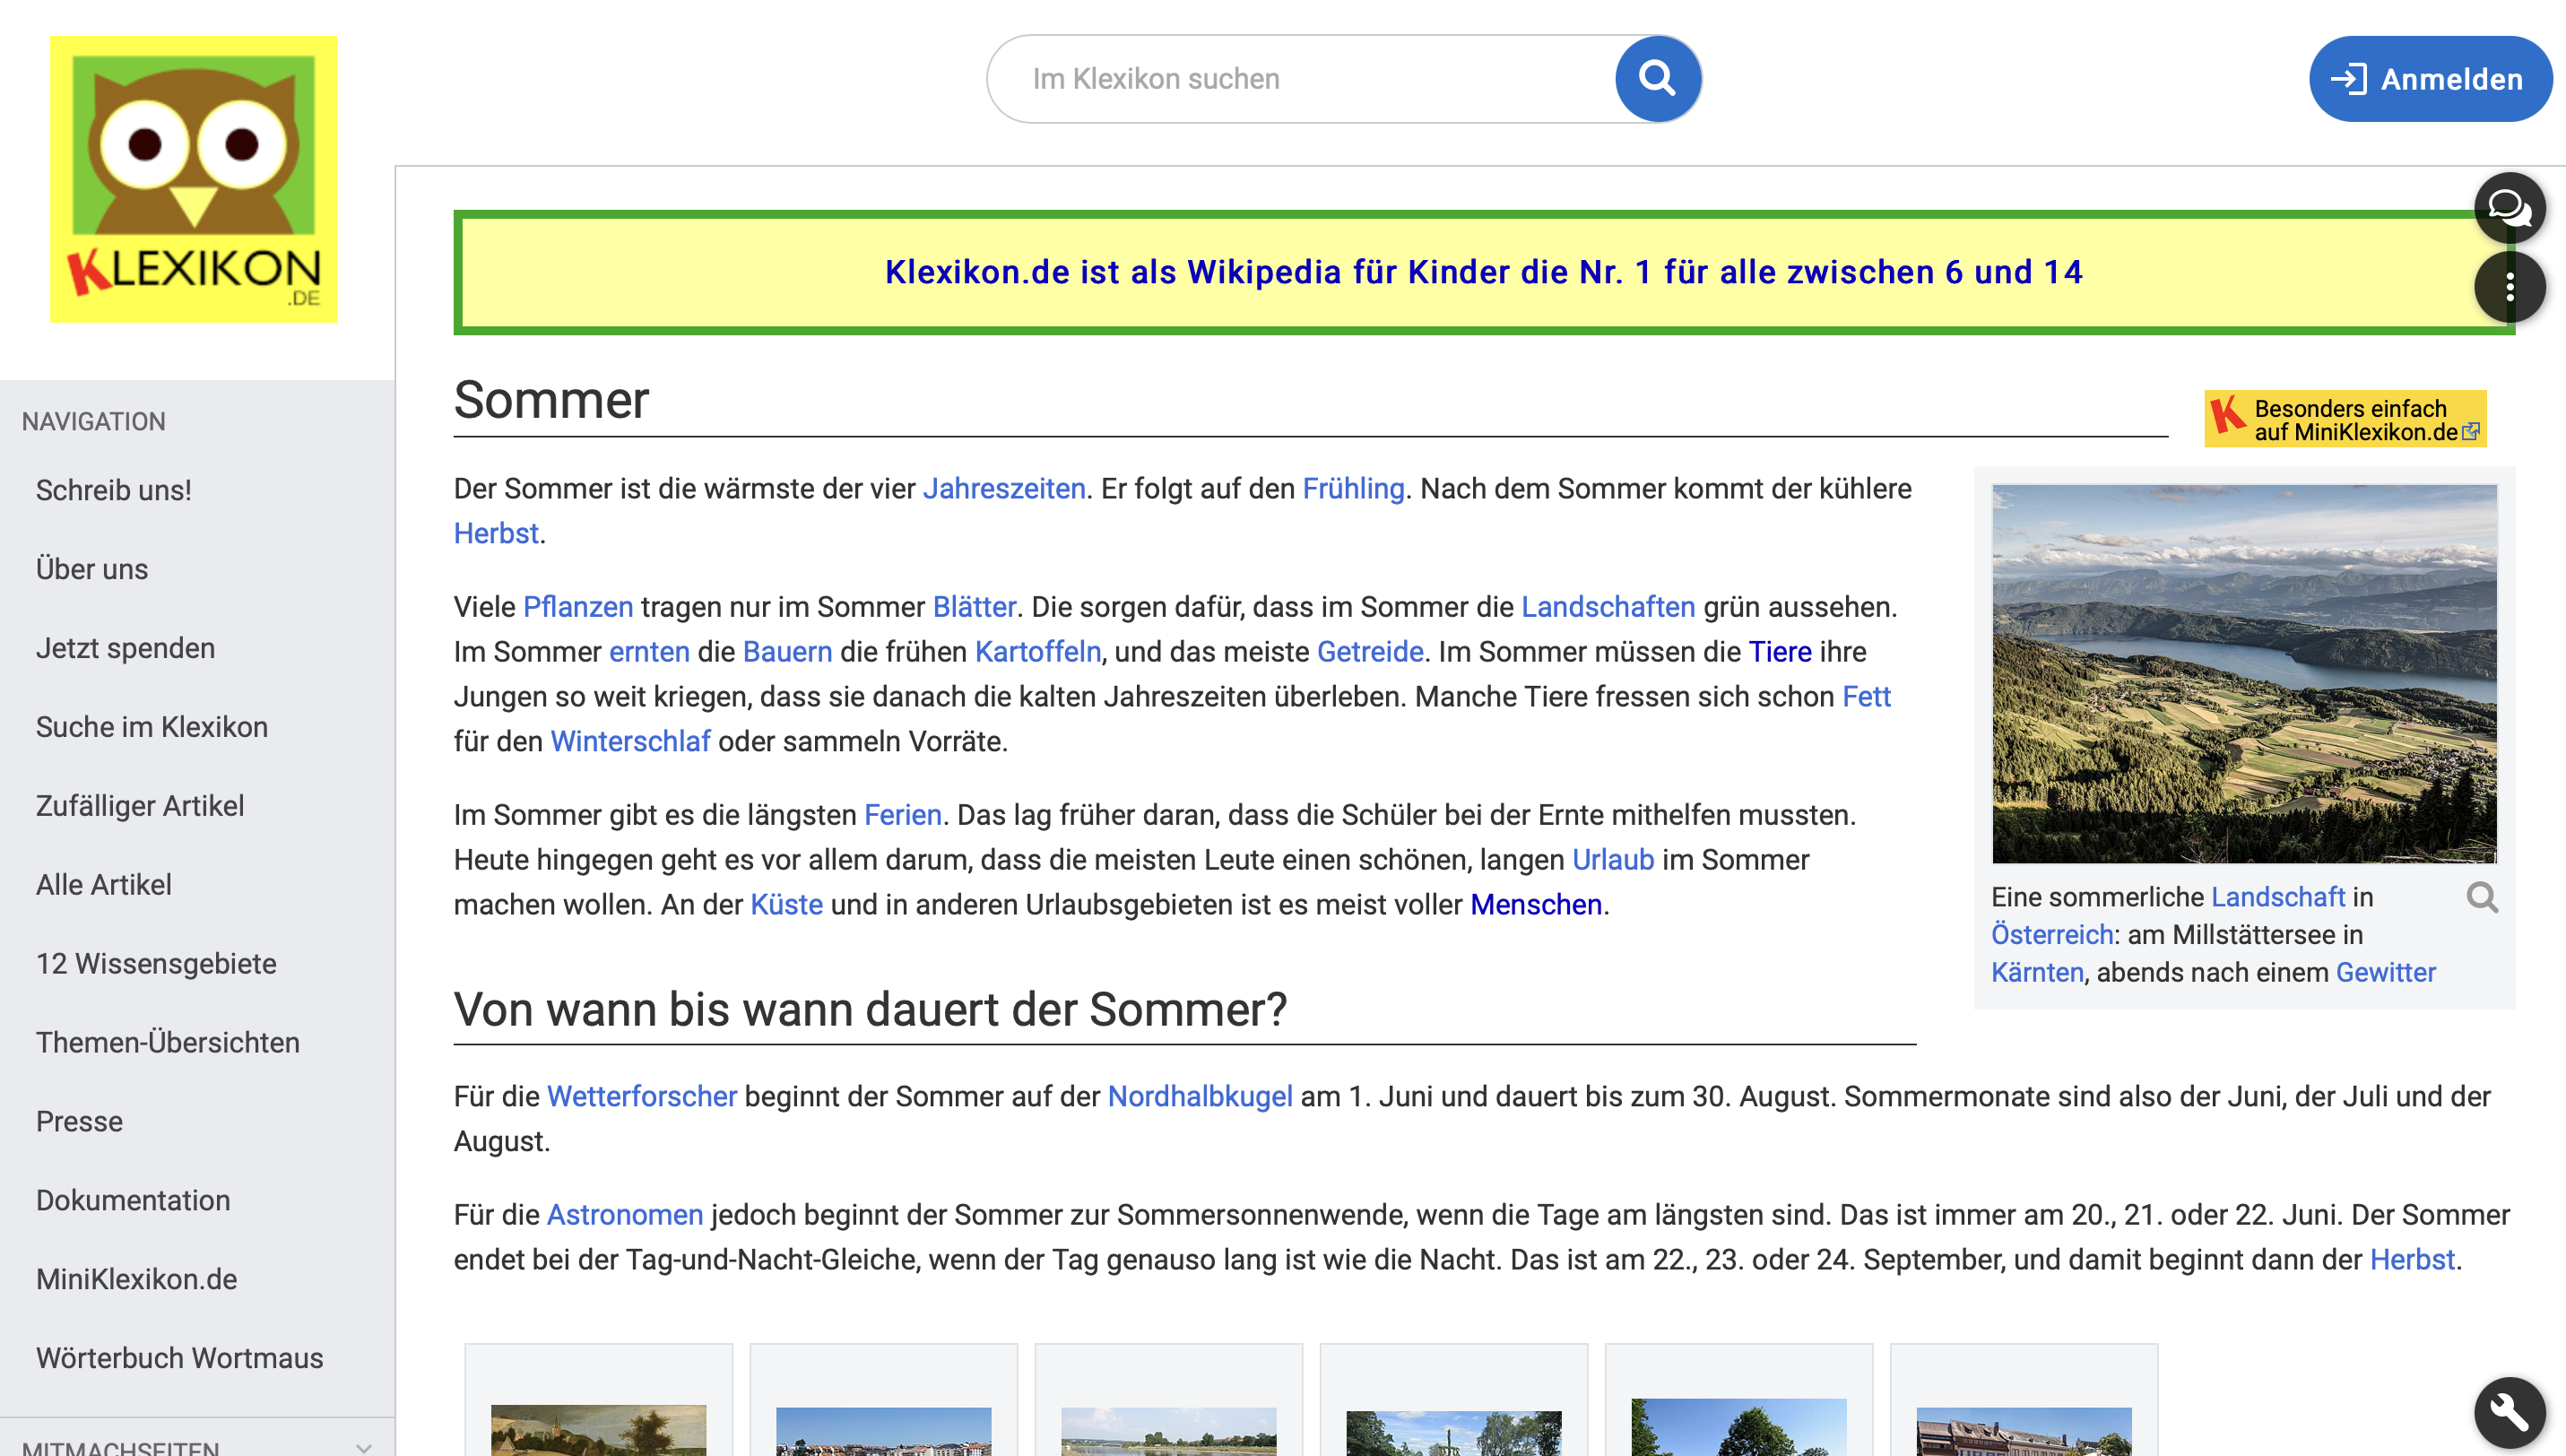Follow the Blätter link
Screen dimensions: 2566x1456
(x=974, y=607)
